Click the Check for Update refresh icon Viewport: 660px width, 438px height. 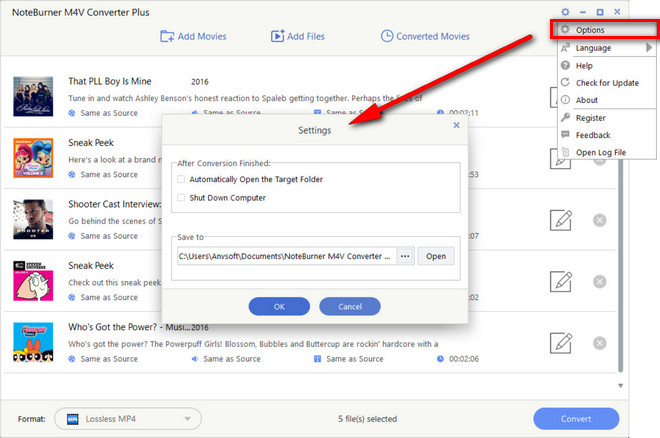click(565, 82)
